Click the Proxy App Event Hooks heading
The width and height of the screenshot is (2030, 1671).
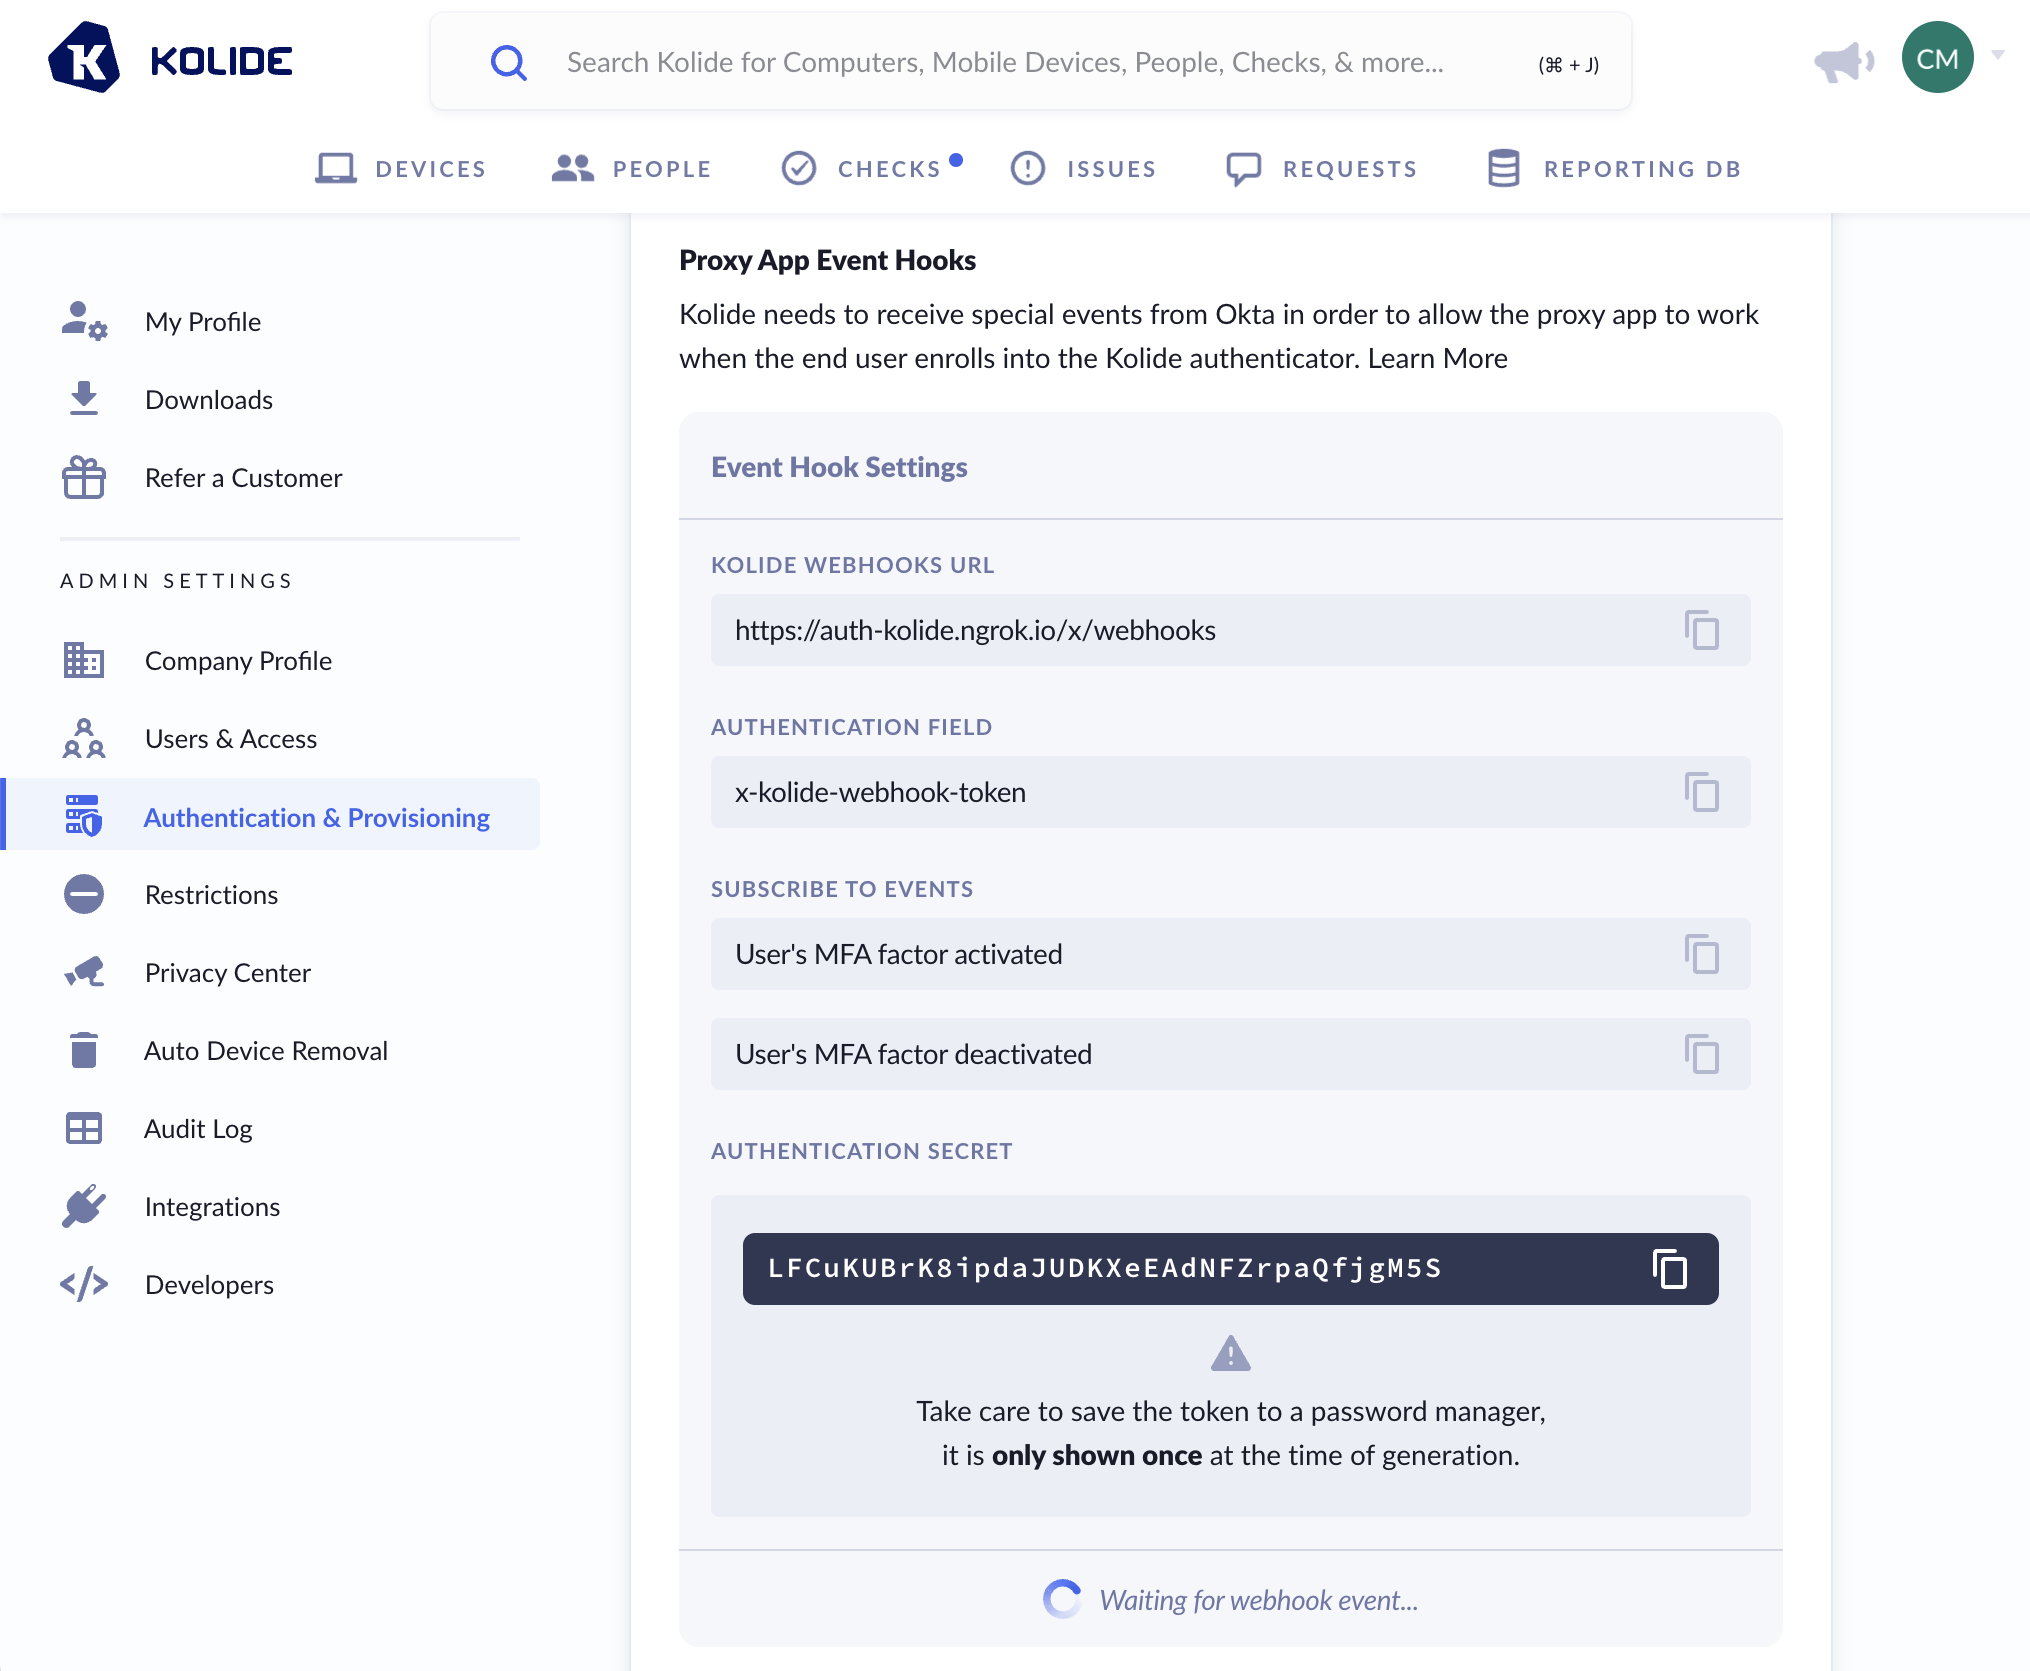827,260
